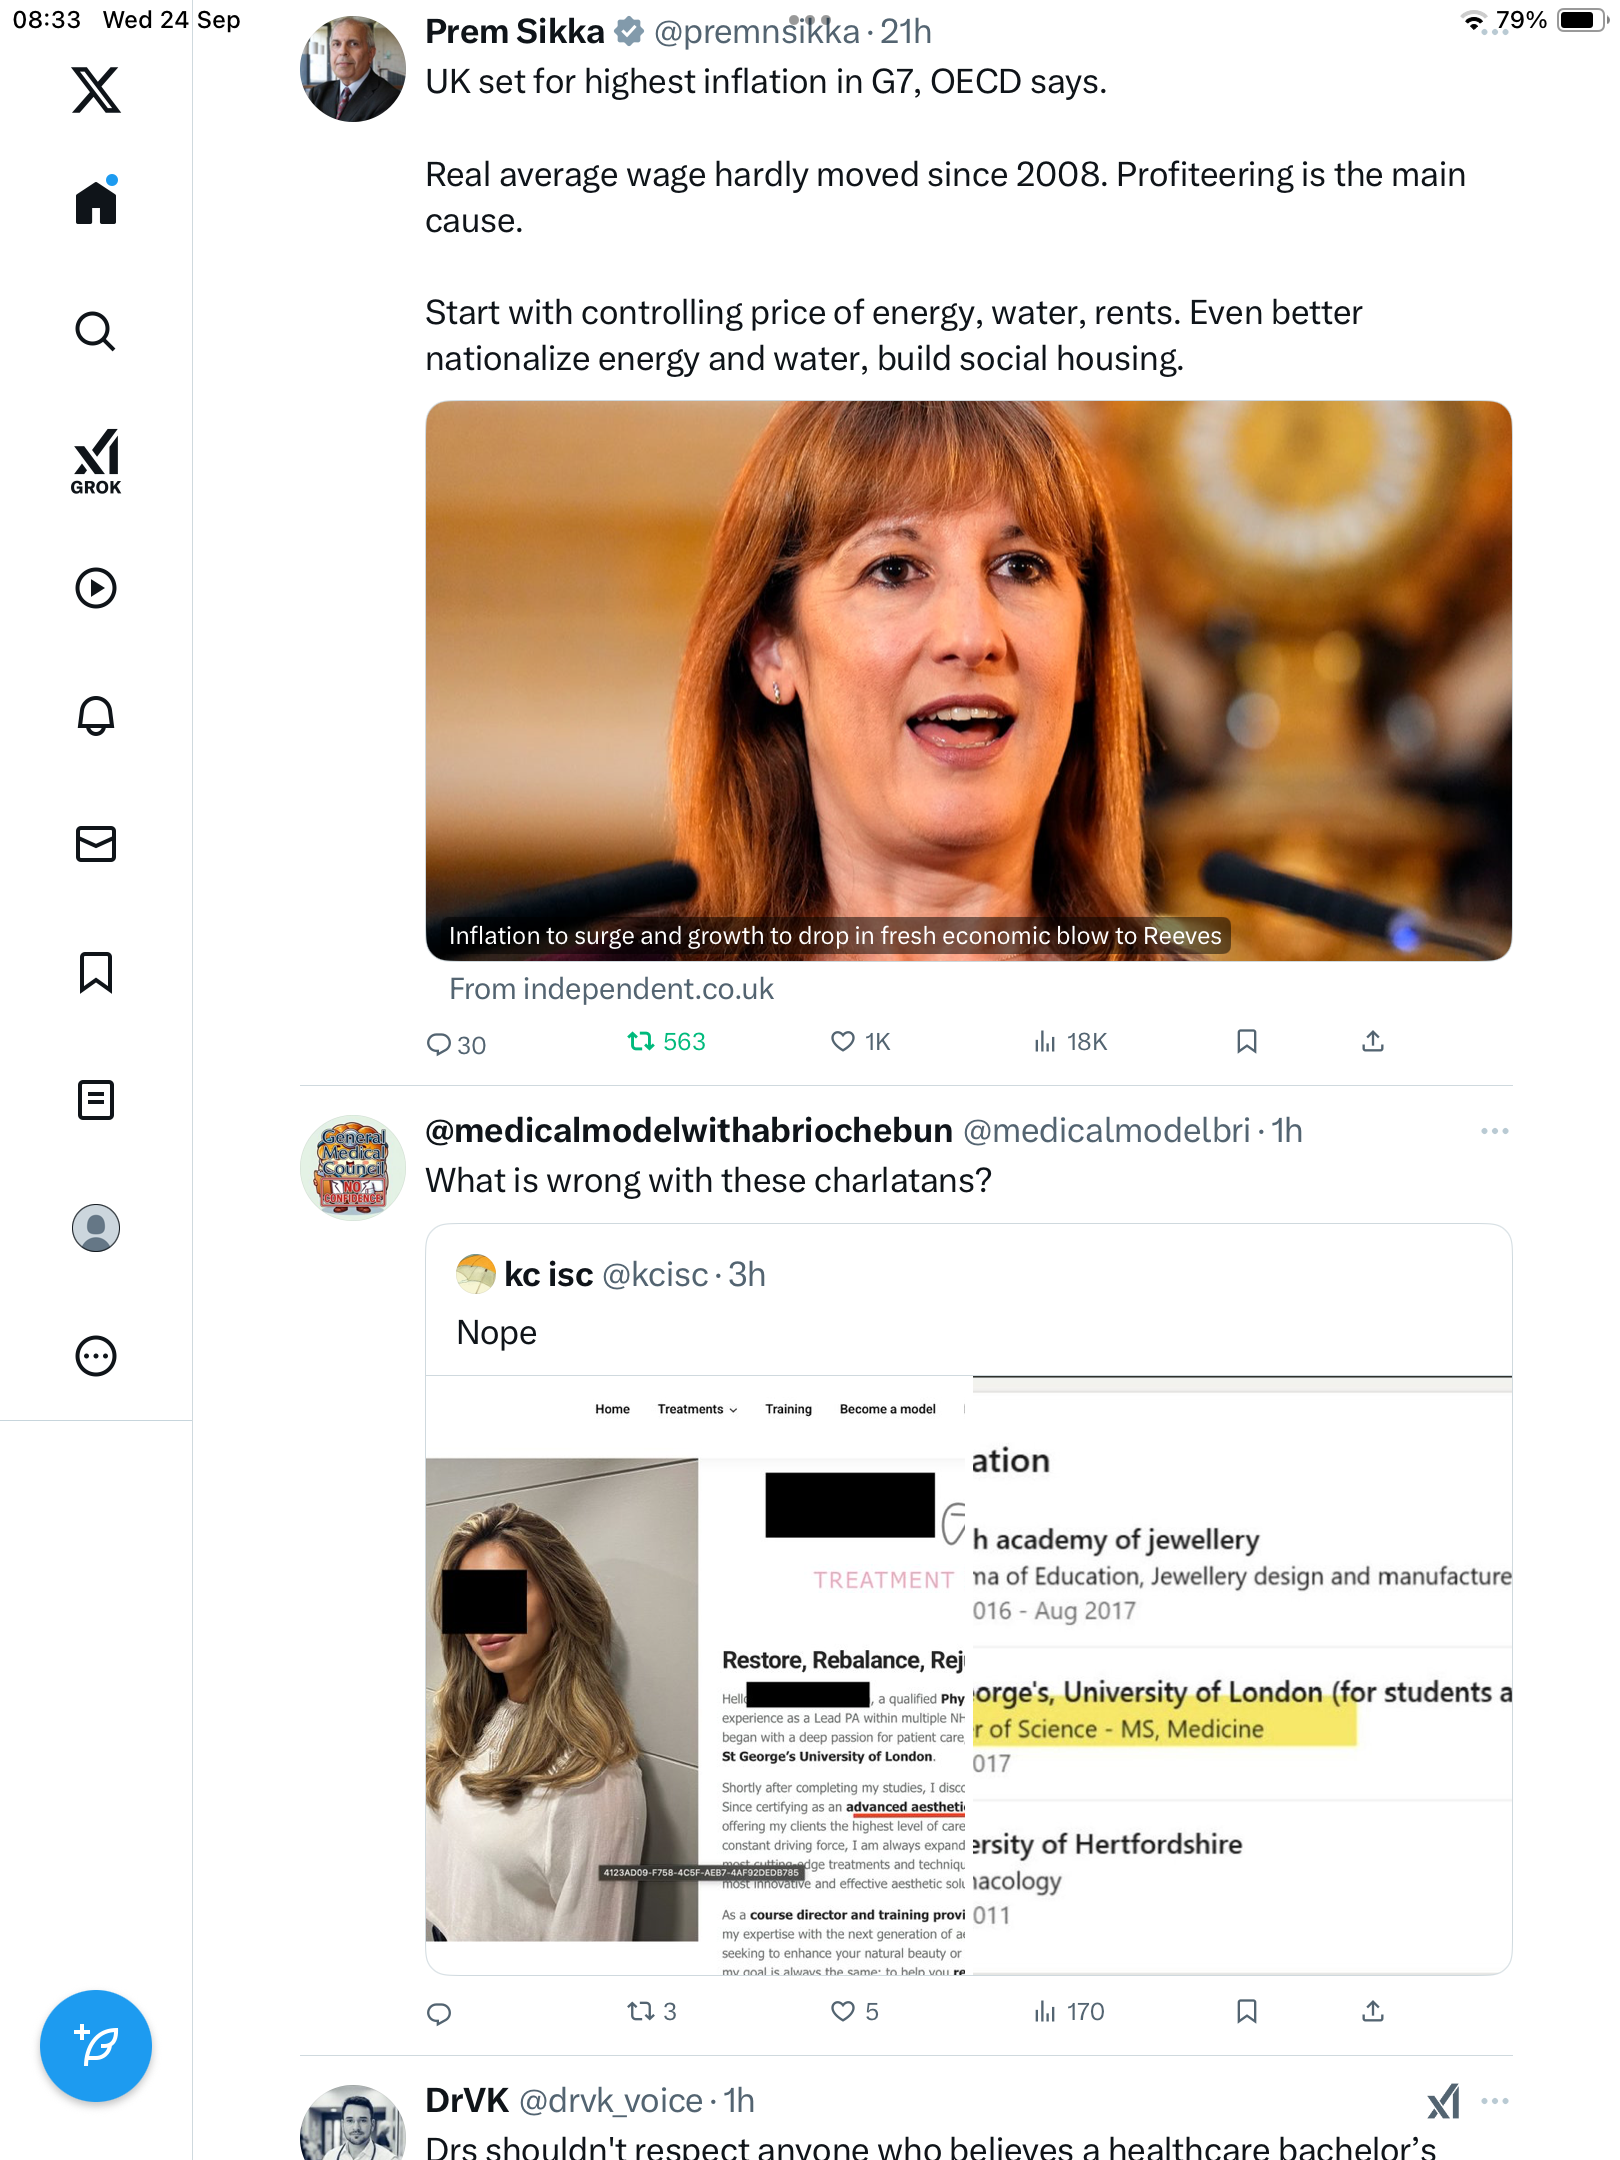This screenshot has width=1620, height=2160.
Task: Click the X logo at top of sidebar
Action: coord(96,90)
